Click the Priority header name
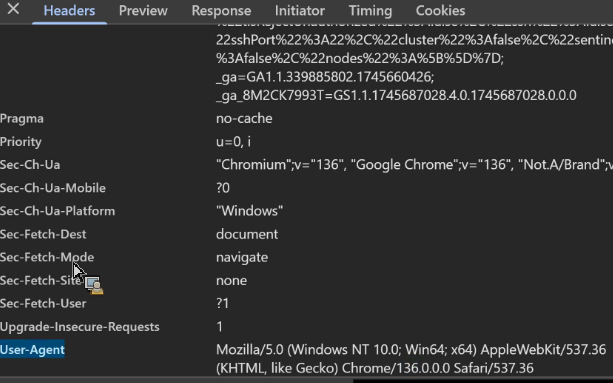613x383 pixels. 21,142
